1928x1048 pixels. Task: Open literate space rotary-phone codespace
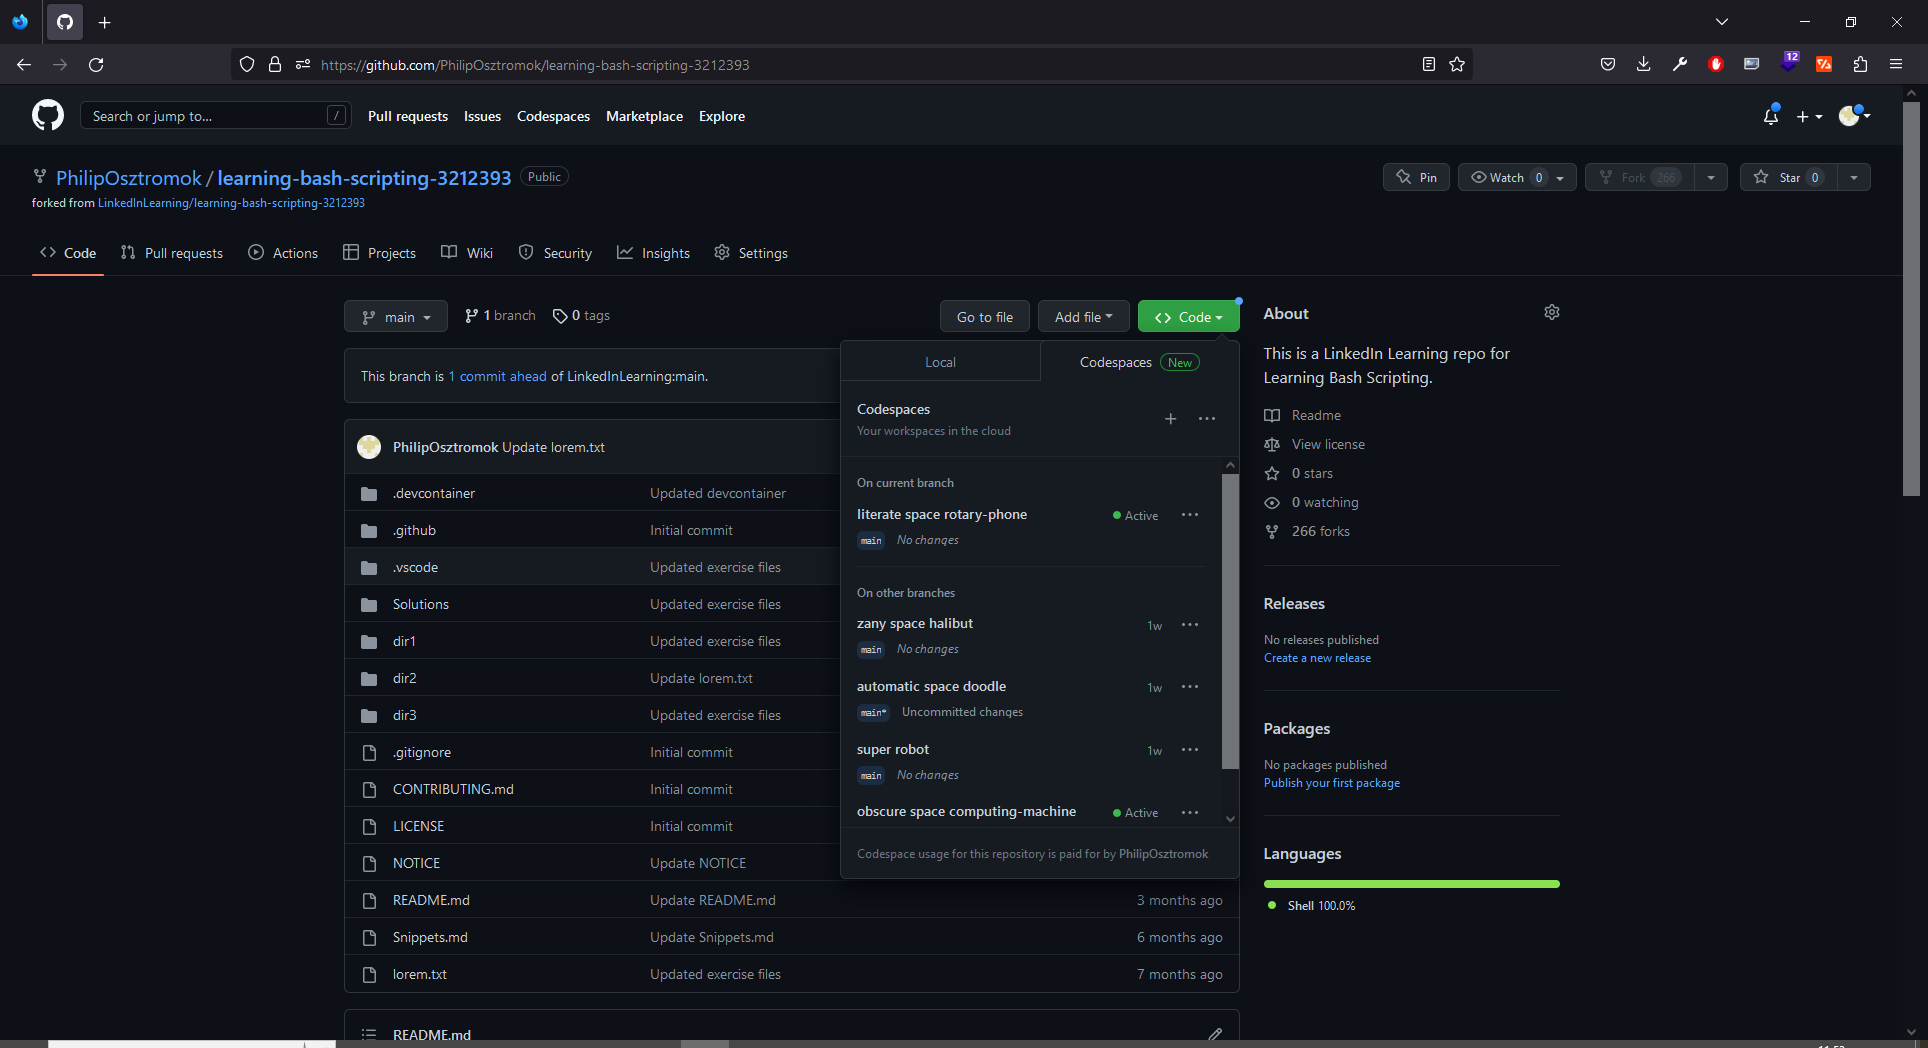pyautogui.click(x=942, y=514)
